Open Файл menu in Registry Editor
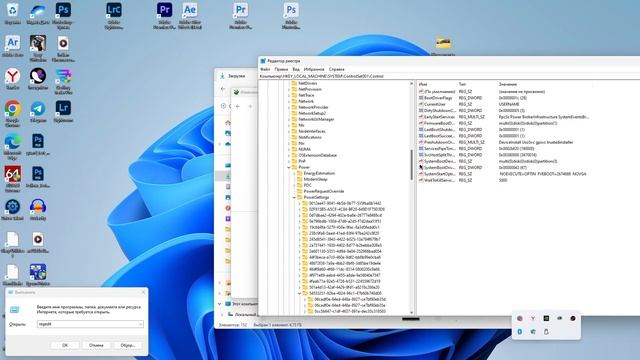640x360 pixels. pyautogui.click(x=265, y=69)
